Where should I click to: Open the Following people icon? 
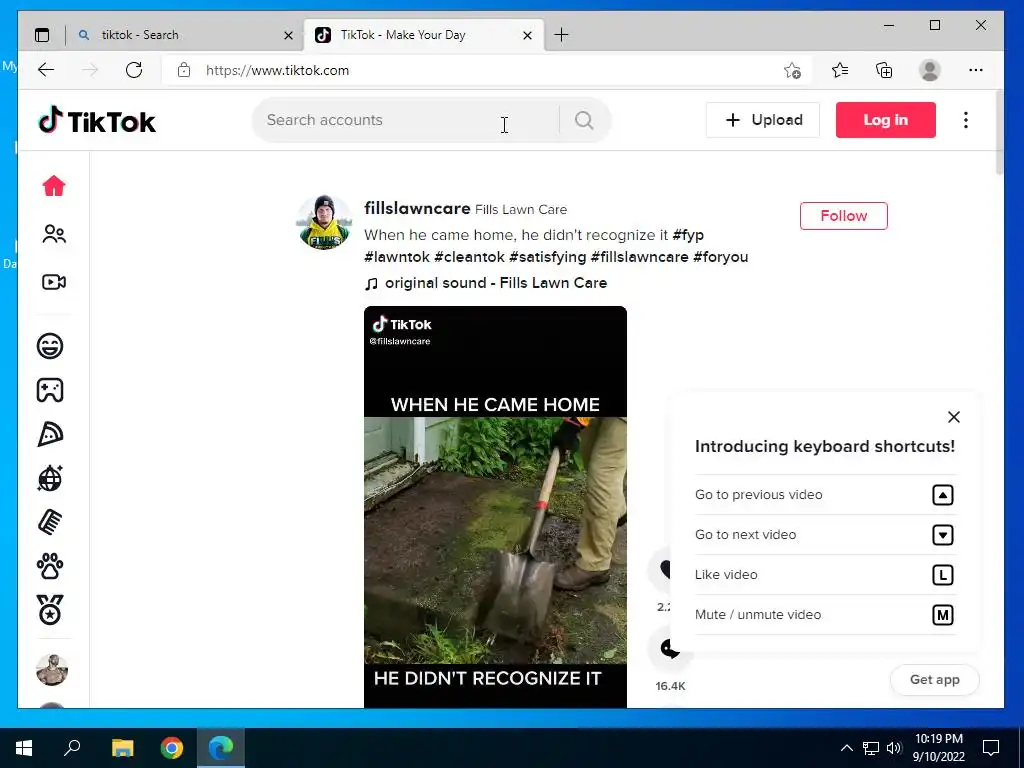(x=54, y=234)
